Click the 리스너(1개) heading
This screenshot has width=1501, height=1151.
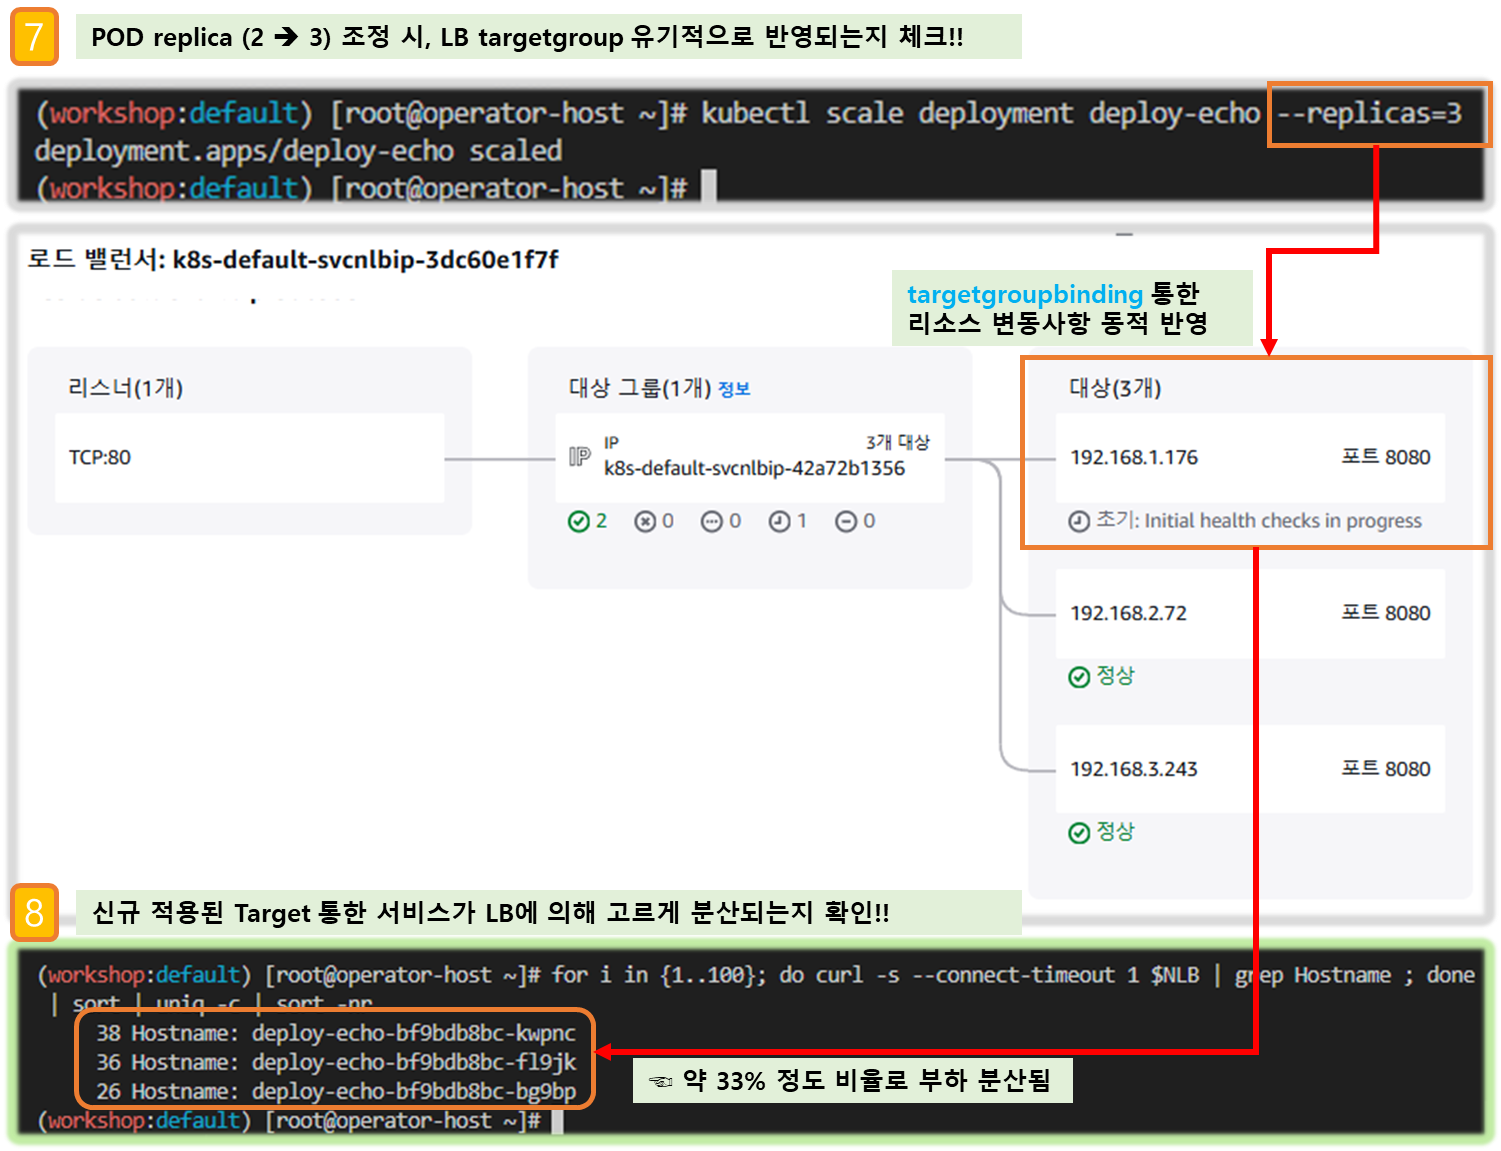click(x=126, y=388)
